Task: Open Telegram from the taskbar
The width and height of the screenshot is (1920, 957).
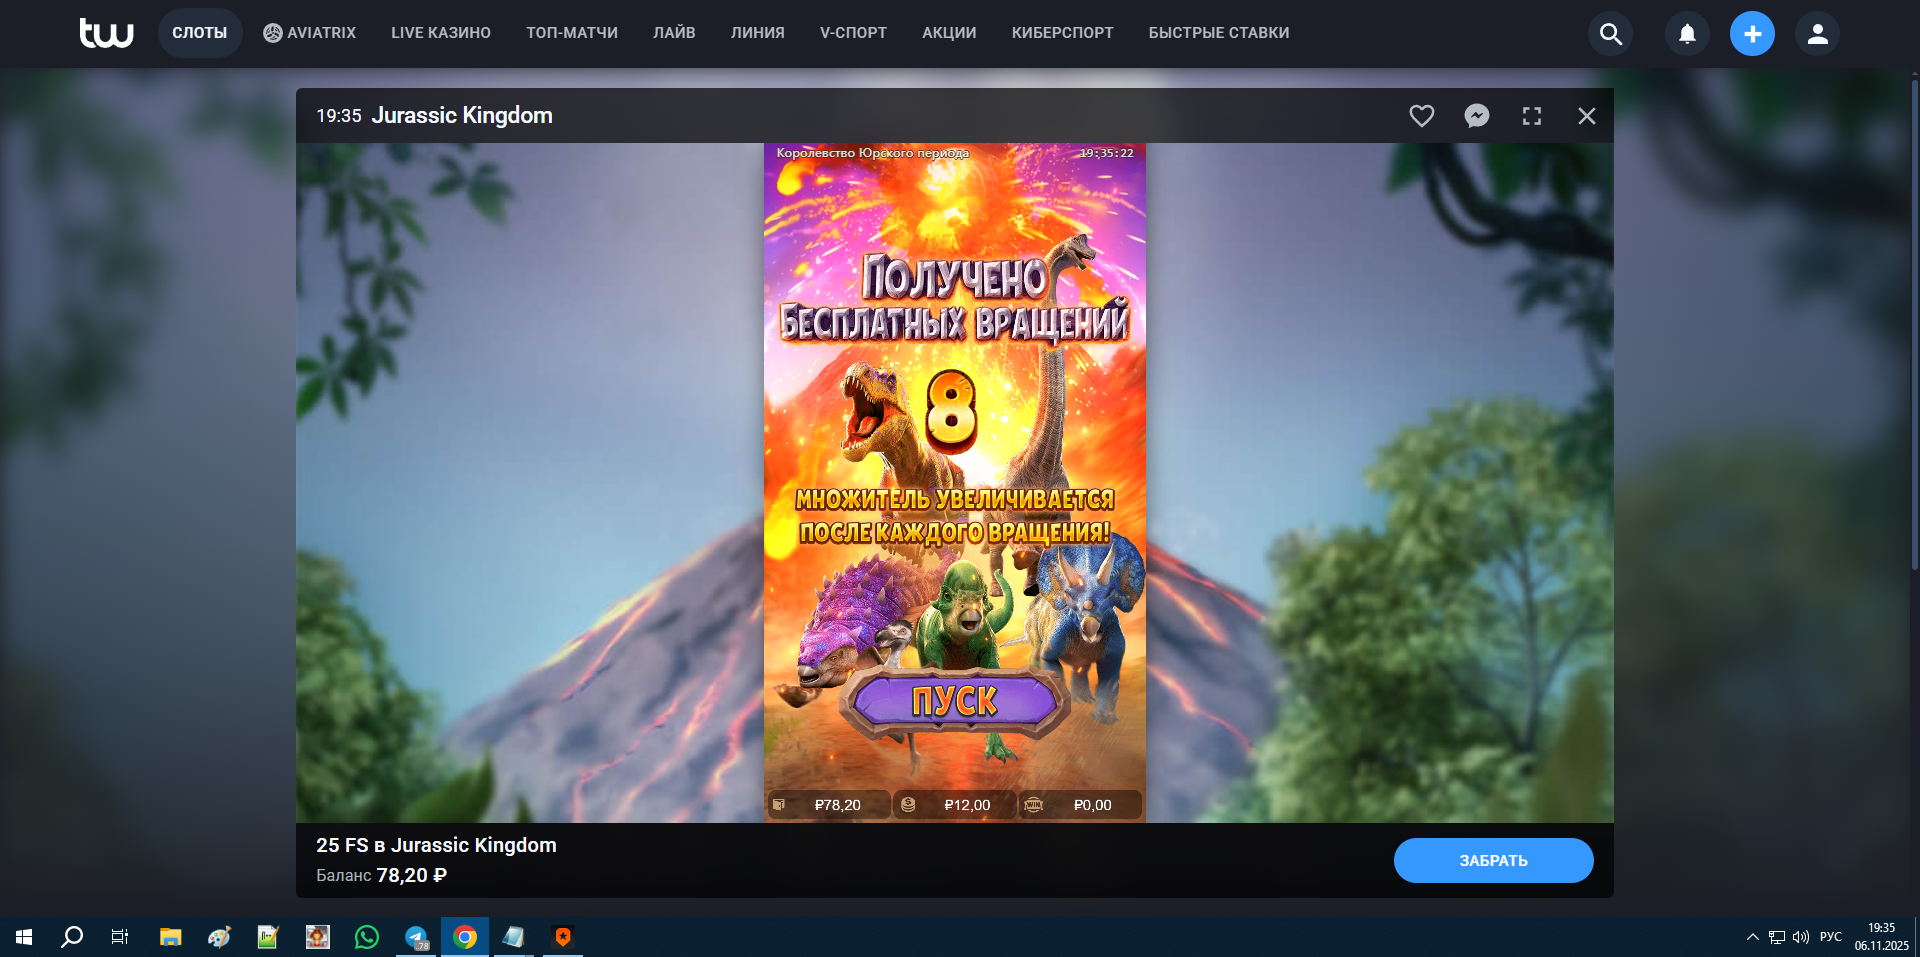Action: (416, 937)
